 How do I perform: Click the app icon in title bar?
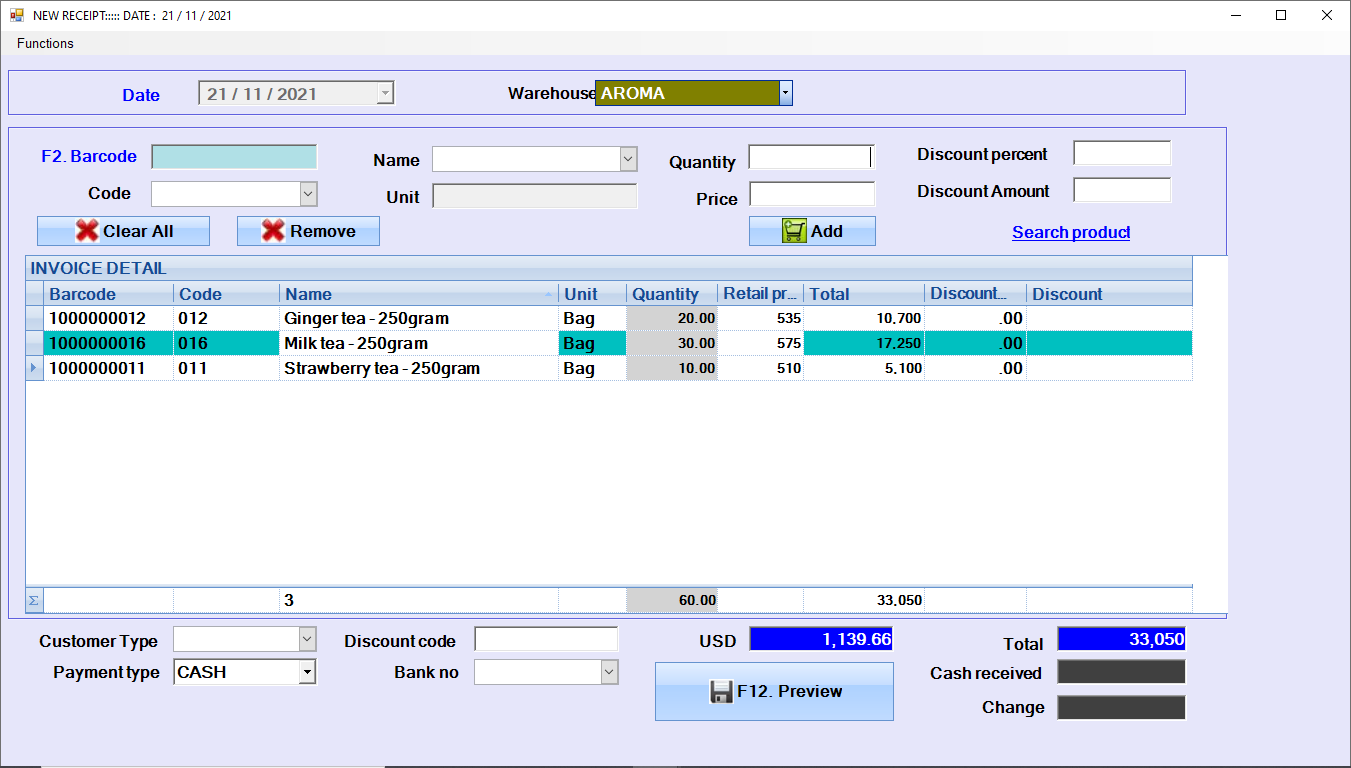(x=17, y=15)
